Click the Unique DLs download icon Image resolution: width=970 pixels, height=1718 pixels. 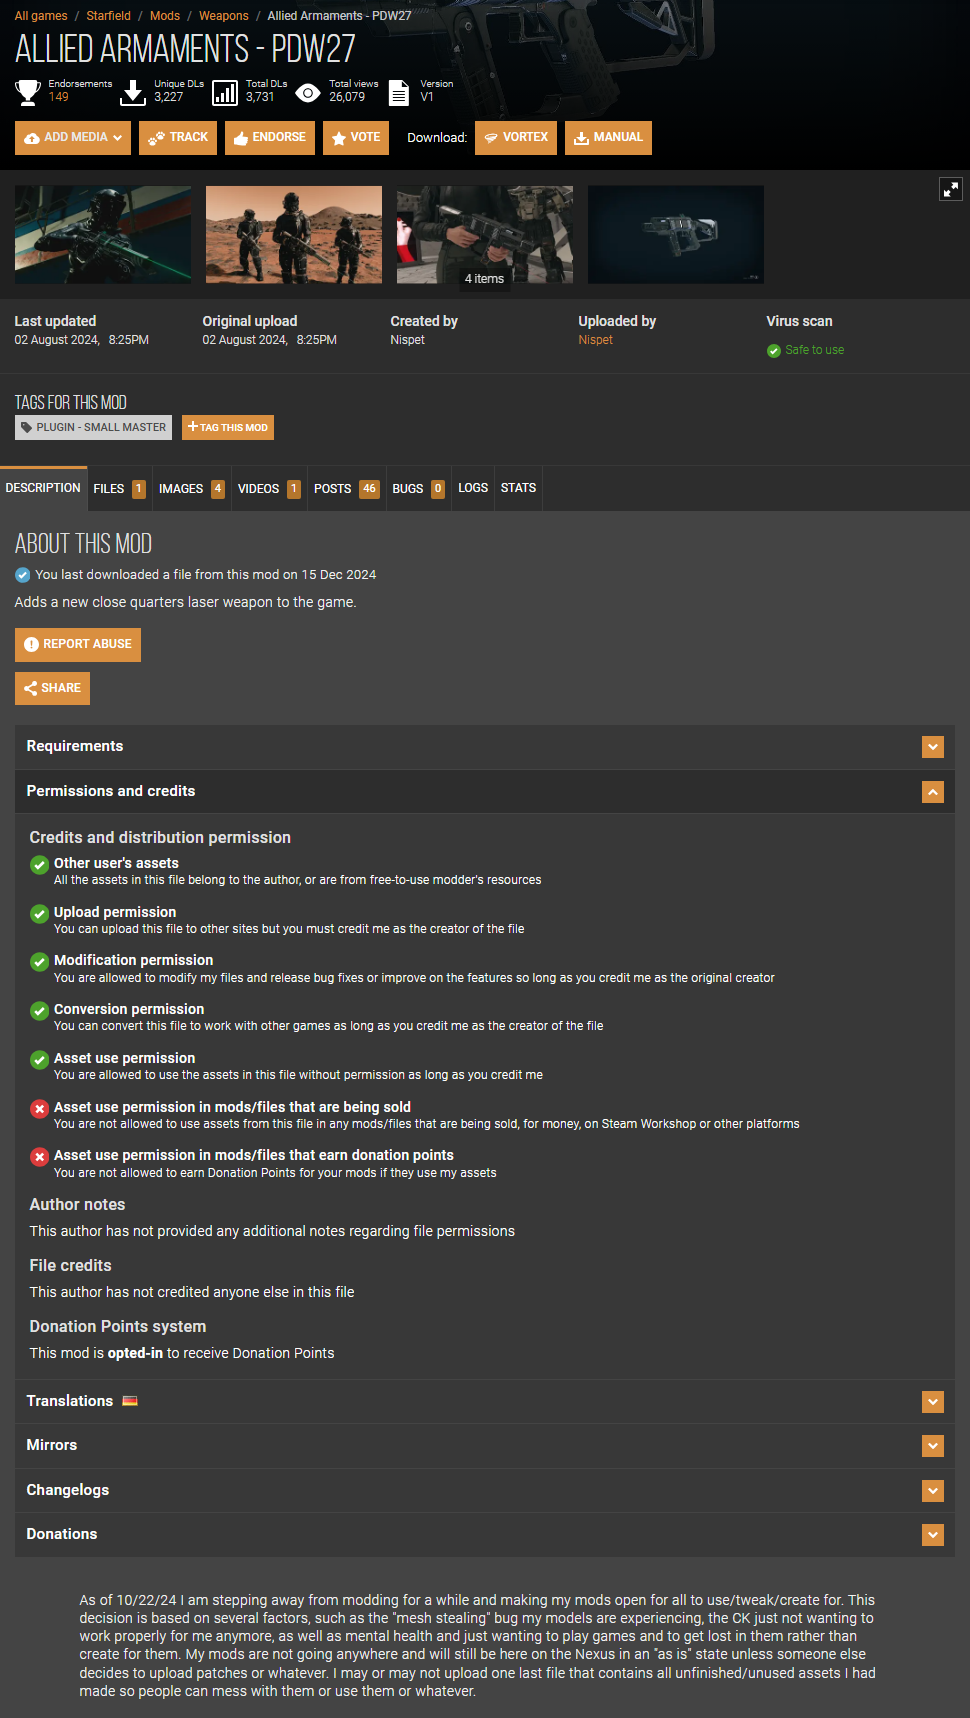tap(132, 93)
